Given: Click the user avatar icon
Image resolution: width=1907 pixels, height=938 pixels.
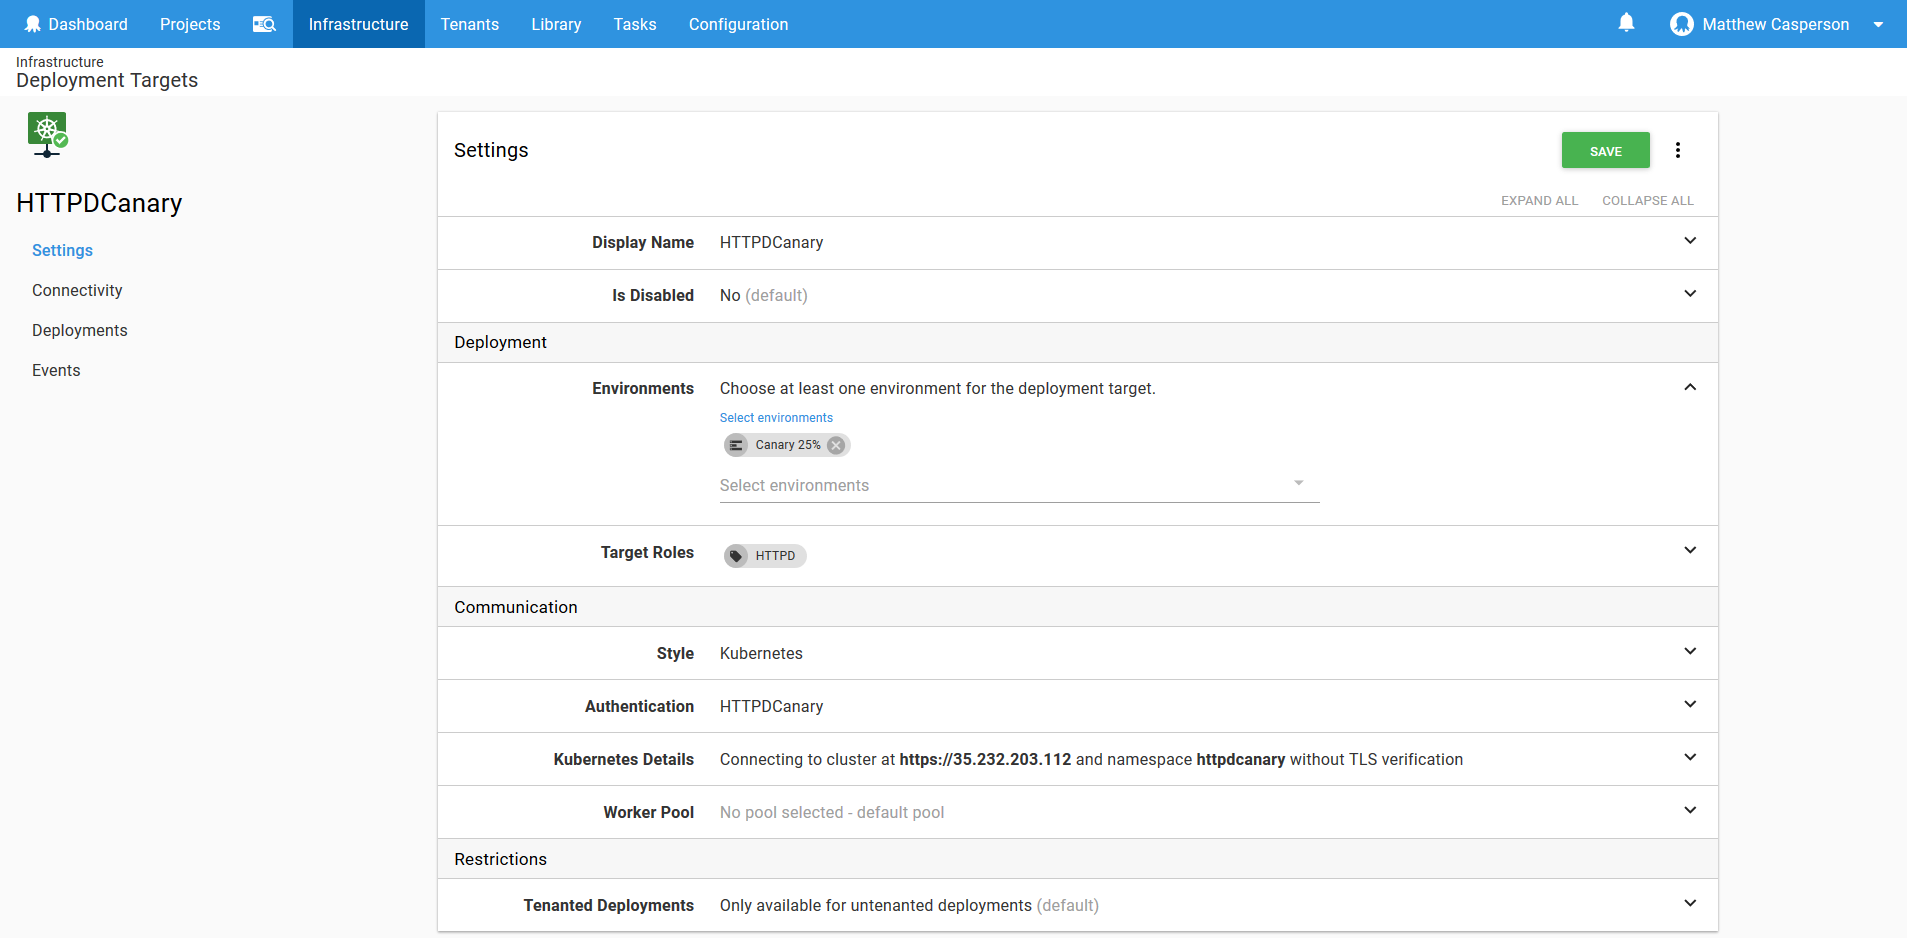Looking at the screenshot, I should point(1681,24).
